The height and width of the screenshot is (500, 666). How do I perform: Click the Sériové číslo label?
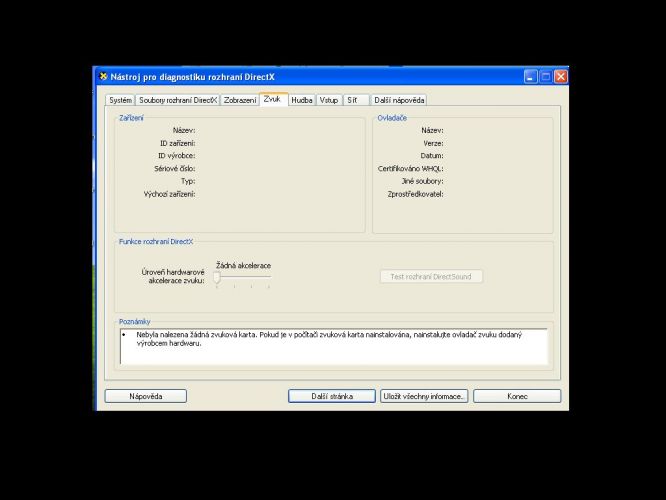point(175,169)
